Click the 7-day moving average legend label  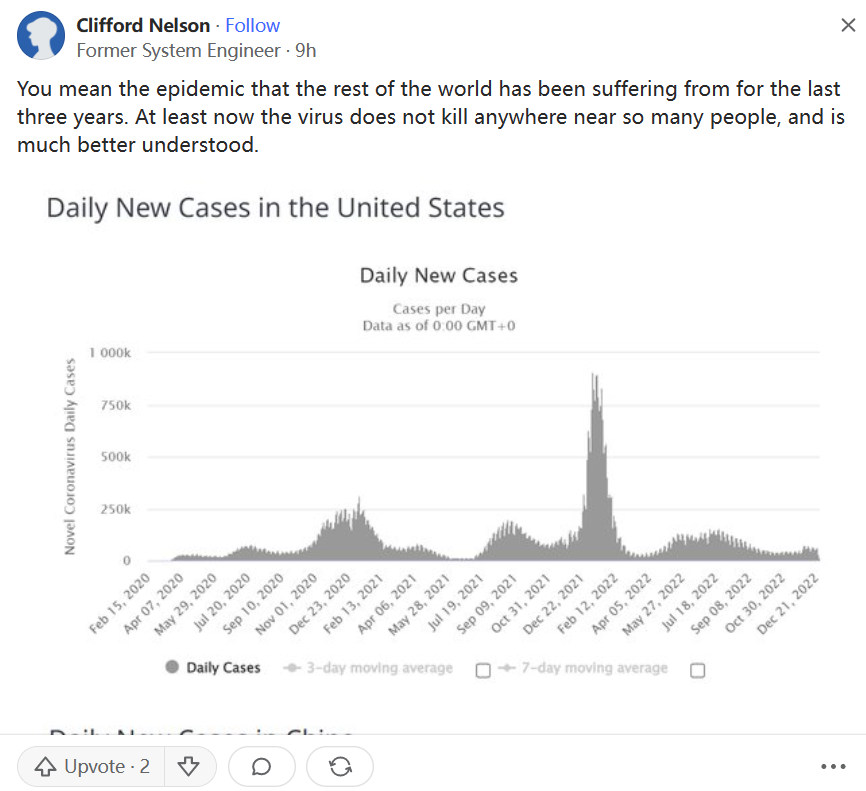(x=594, y=668)
